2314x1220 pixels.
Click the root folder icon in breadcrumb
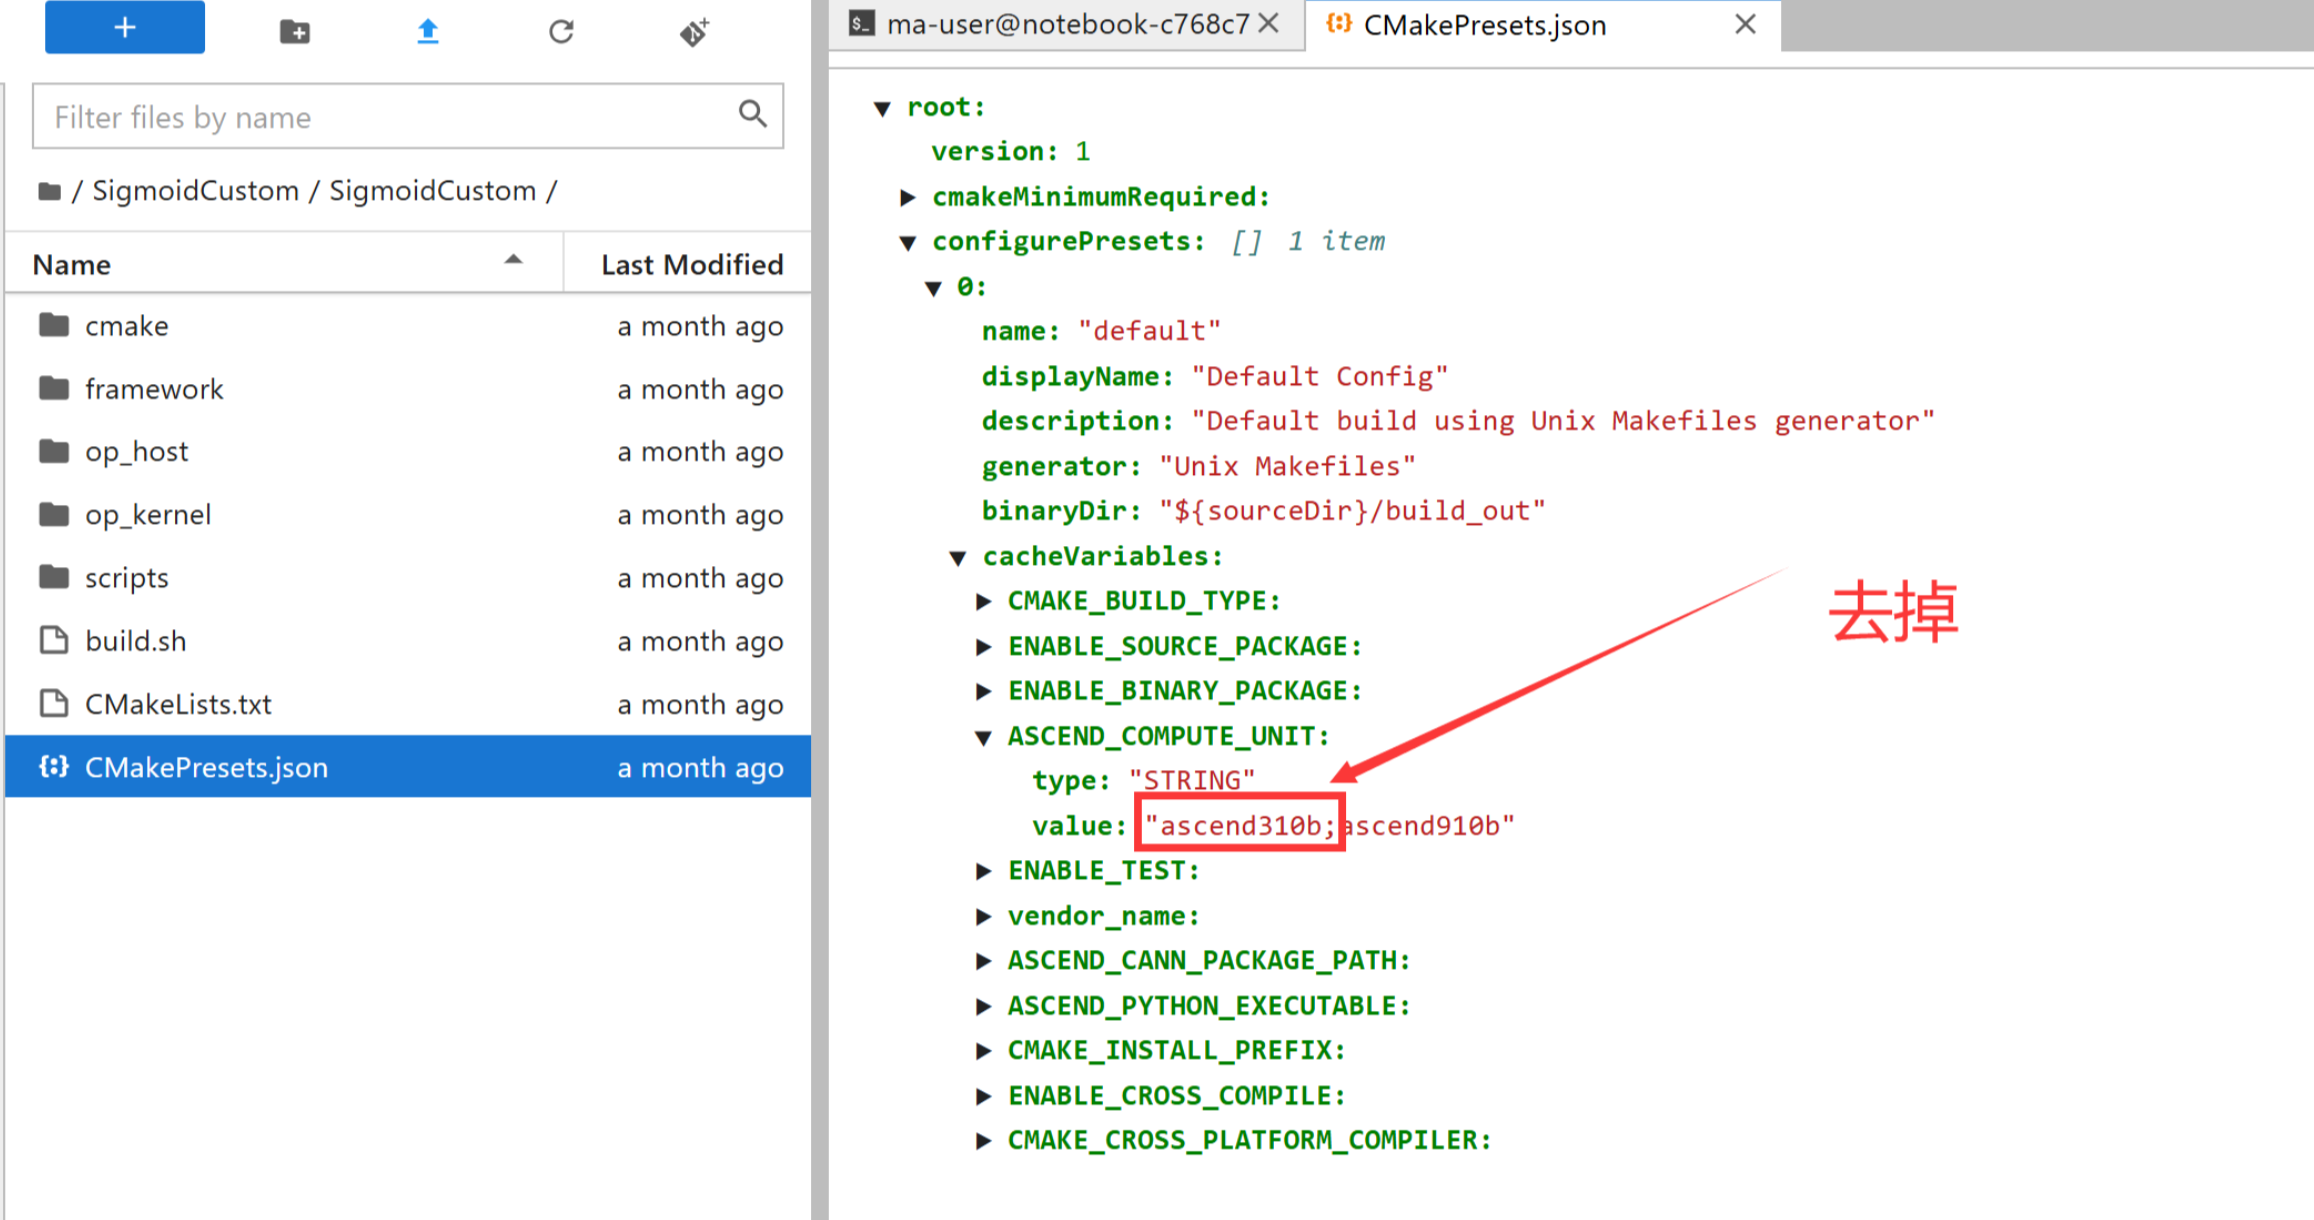tap(49, 191)
